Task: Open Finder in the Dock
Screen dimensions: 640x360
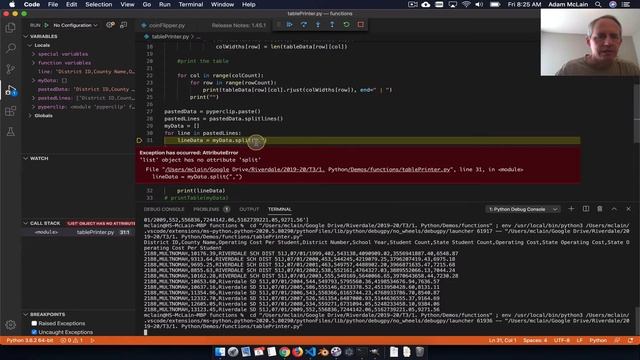Action: (x=220, y=351)
